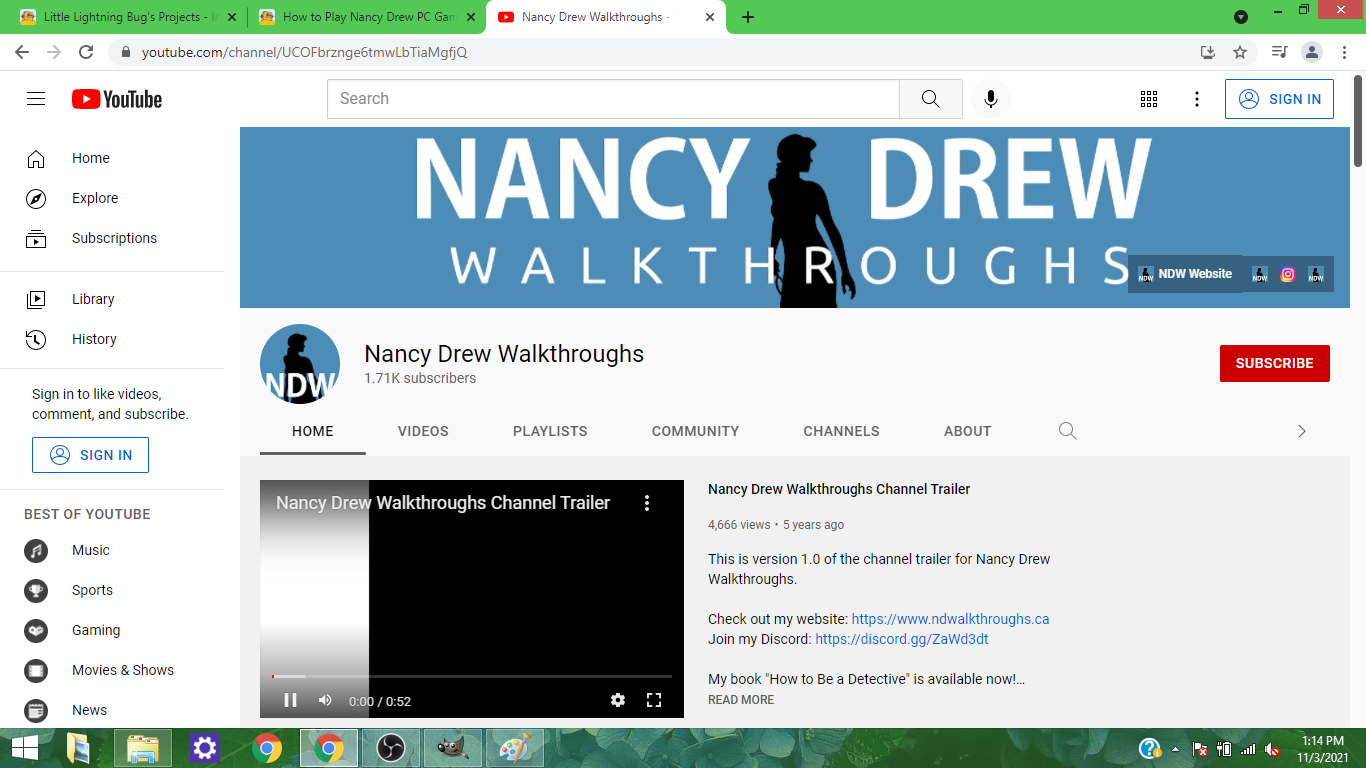The height and width of the screenshot is (768, 1366).
Task: Open the YouTube hamburger guide menu
Action: click(36, 99)
